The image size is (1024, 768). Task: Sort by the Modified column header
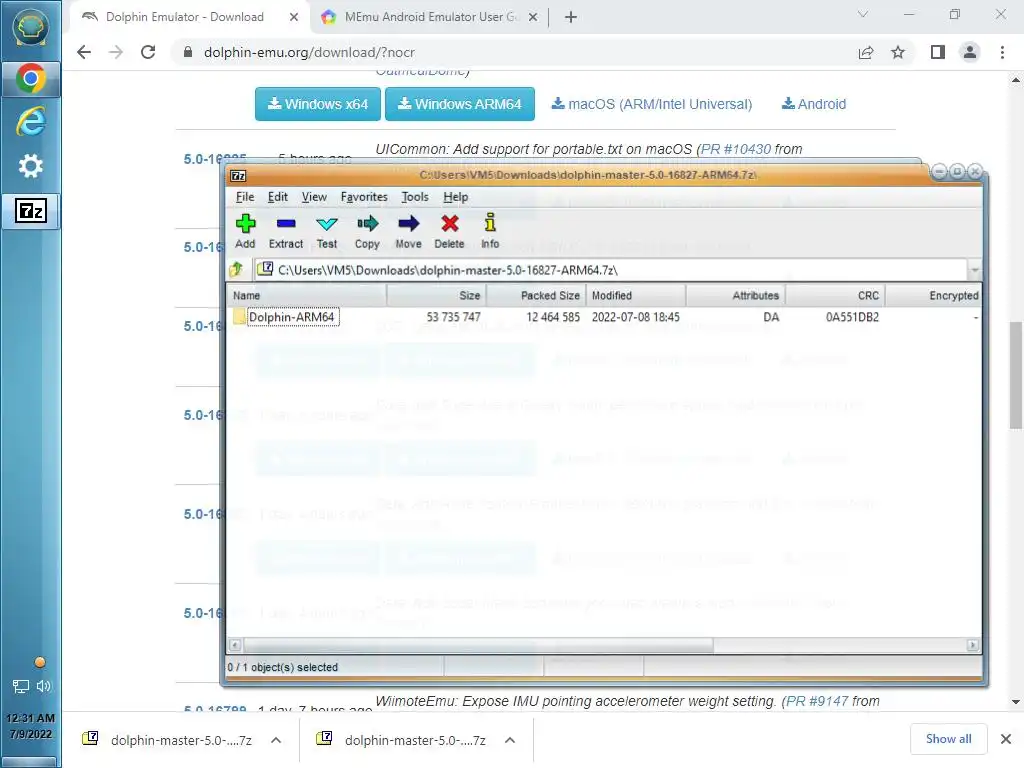coord(635,295)
